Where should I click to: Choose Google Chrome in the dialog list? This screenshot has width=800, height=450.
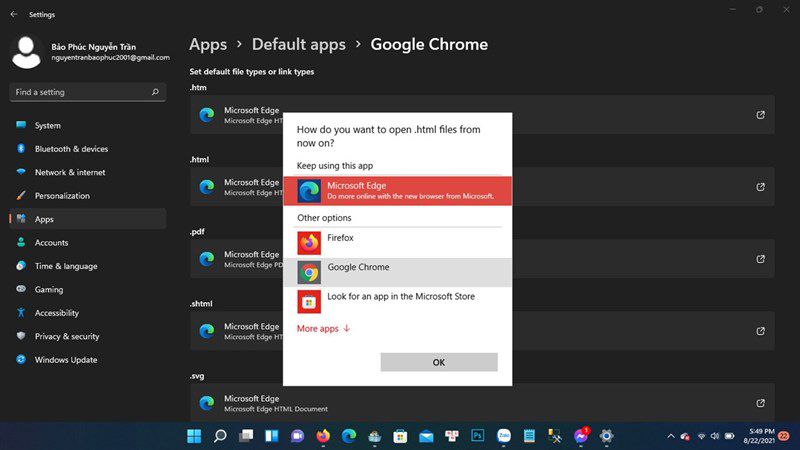[x=397, y=272]
